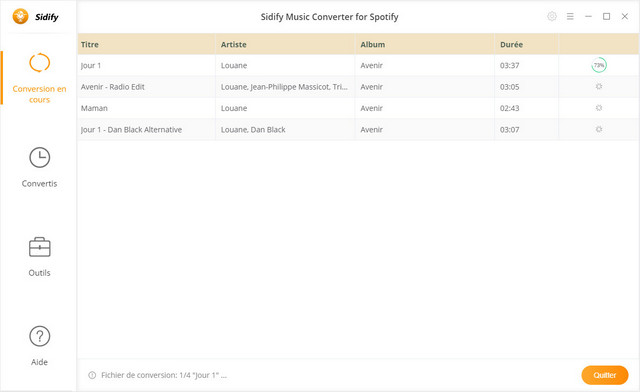Screen dimensions: 640x392
Task: Click pending status icon for Avenir - Radio Edit
Action: 599,87
